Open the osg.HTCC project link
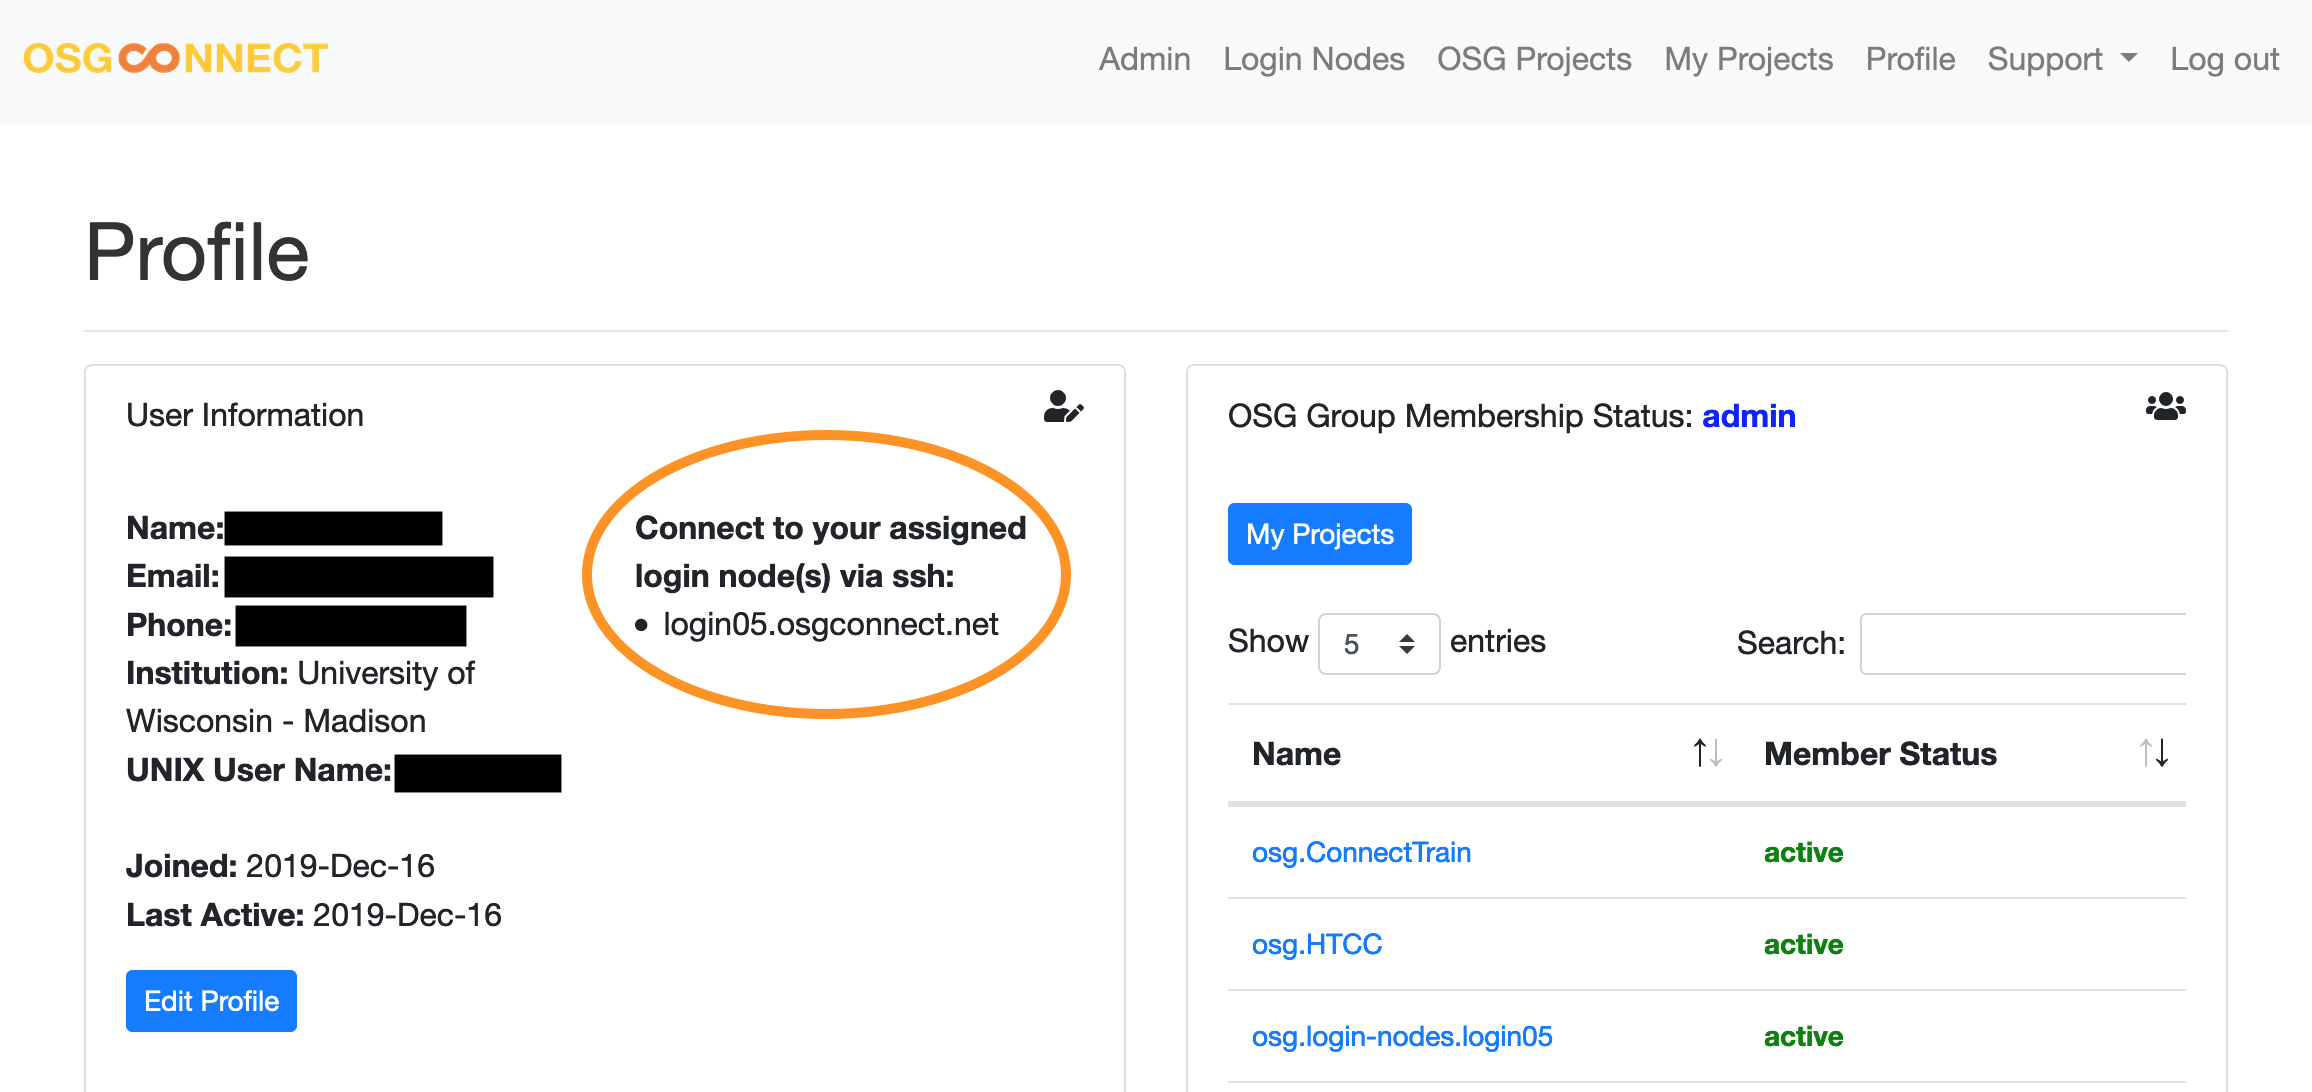This screenshot has height=1092, width=2312. 1316,944
